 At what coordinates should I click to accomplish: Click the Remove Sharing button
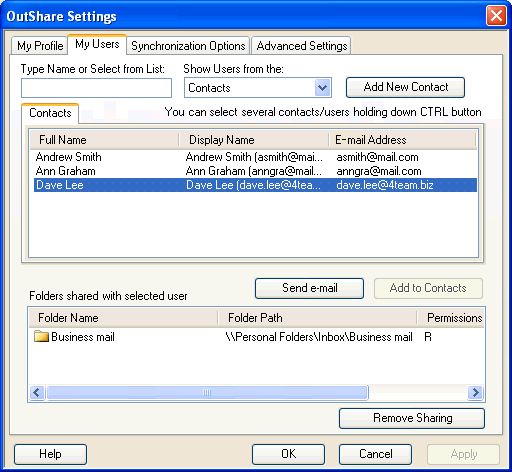tap(412, 418)
